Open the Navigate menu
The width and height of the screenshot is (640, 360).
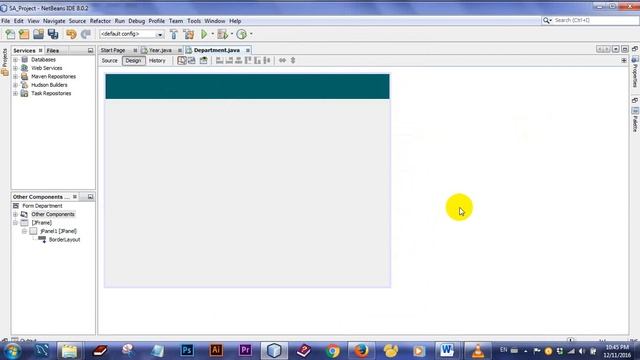click(54, 21)
